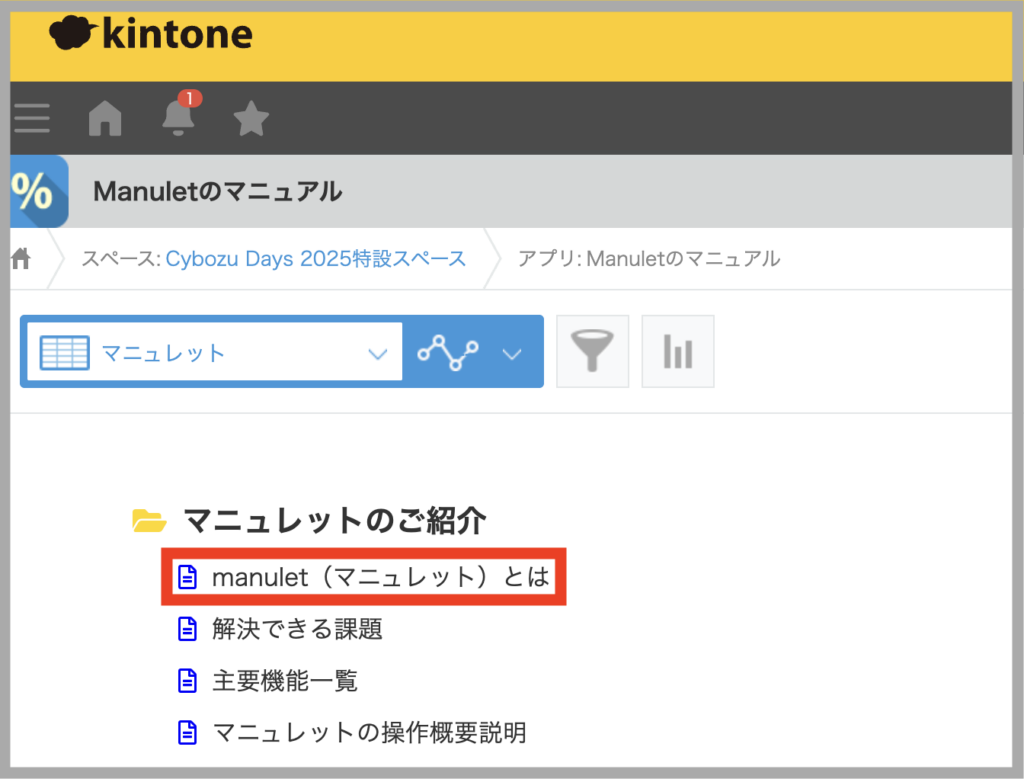
Task: Open the 解決できる課題 page
Action: [x=297, y=629]
